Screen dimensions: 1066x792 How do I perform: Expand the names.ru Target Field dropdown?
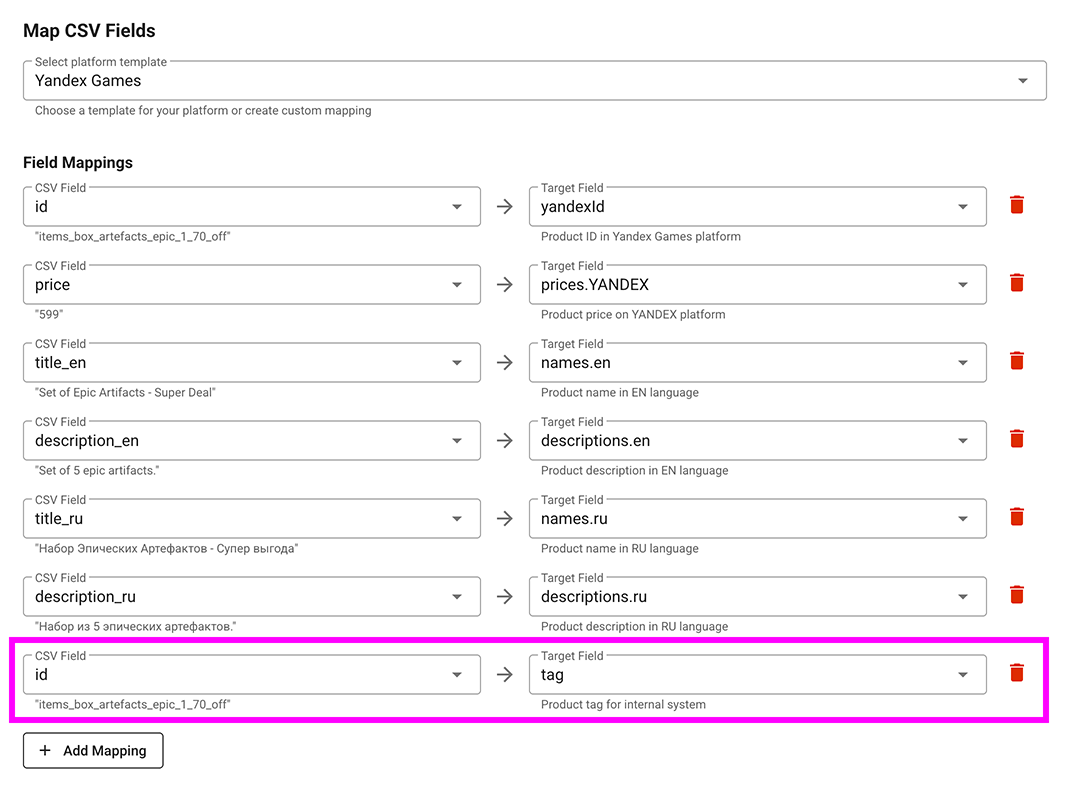757,519
